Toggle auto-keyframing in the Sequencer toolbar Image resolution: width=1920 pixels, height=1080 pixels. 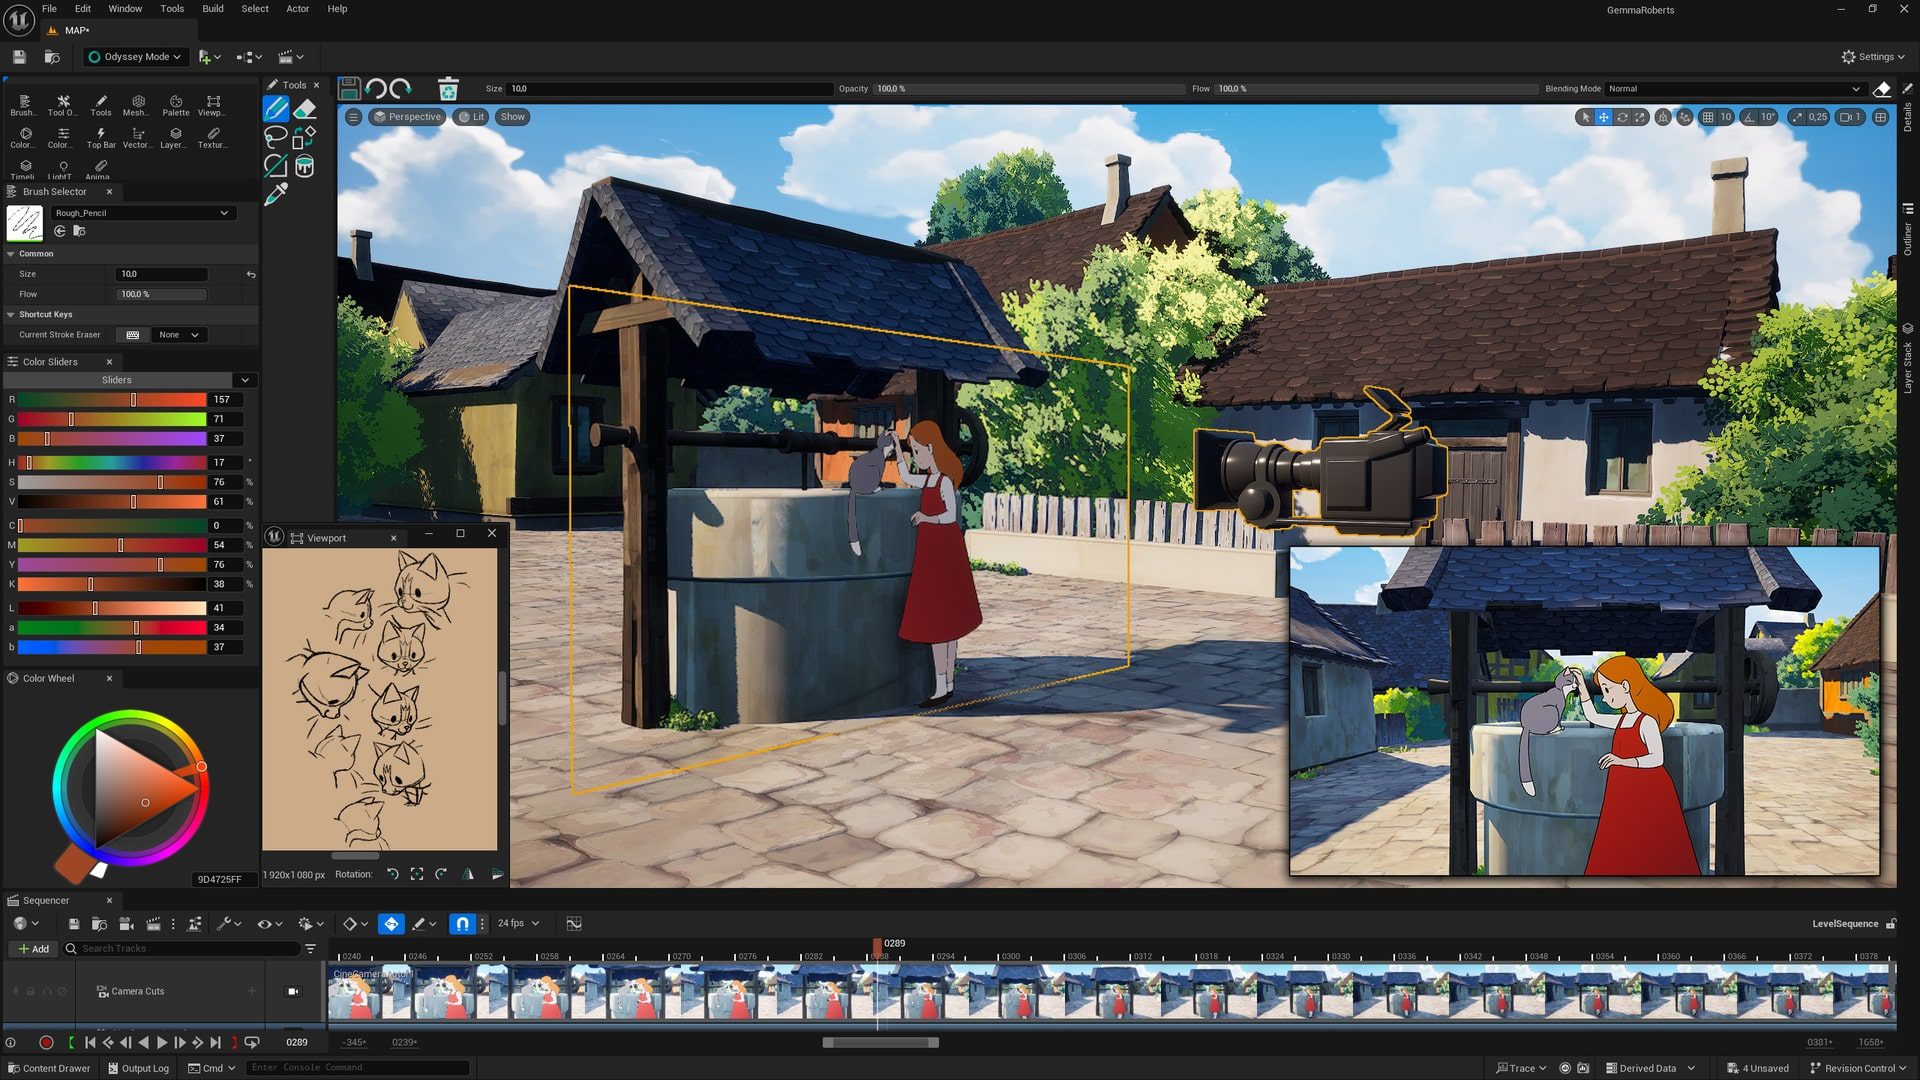(391, 923)
